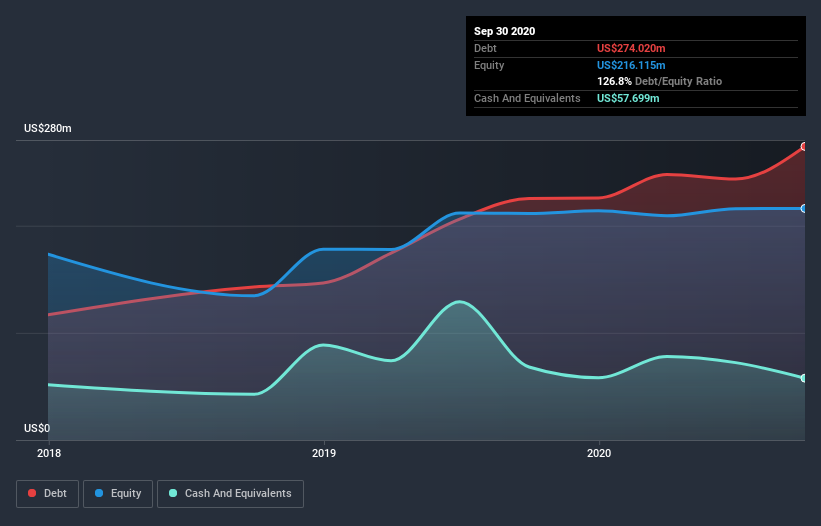Click the US$57.699m cash value

[x=628, y=98]
